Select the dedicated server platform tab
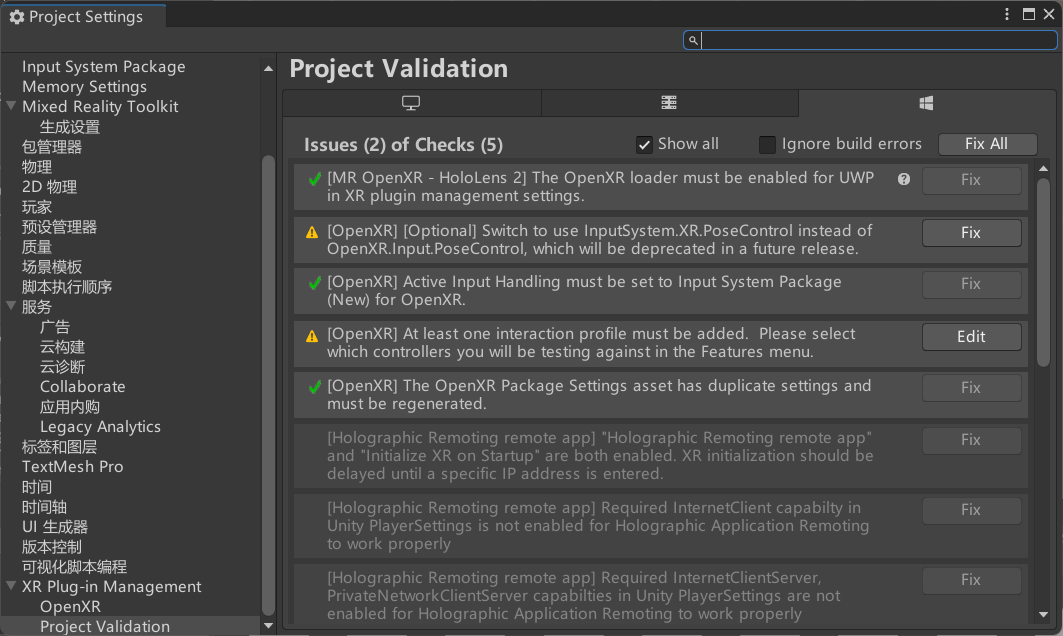This screenshot has height=636, width=1063. 669,104
